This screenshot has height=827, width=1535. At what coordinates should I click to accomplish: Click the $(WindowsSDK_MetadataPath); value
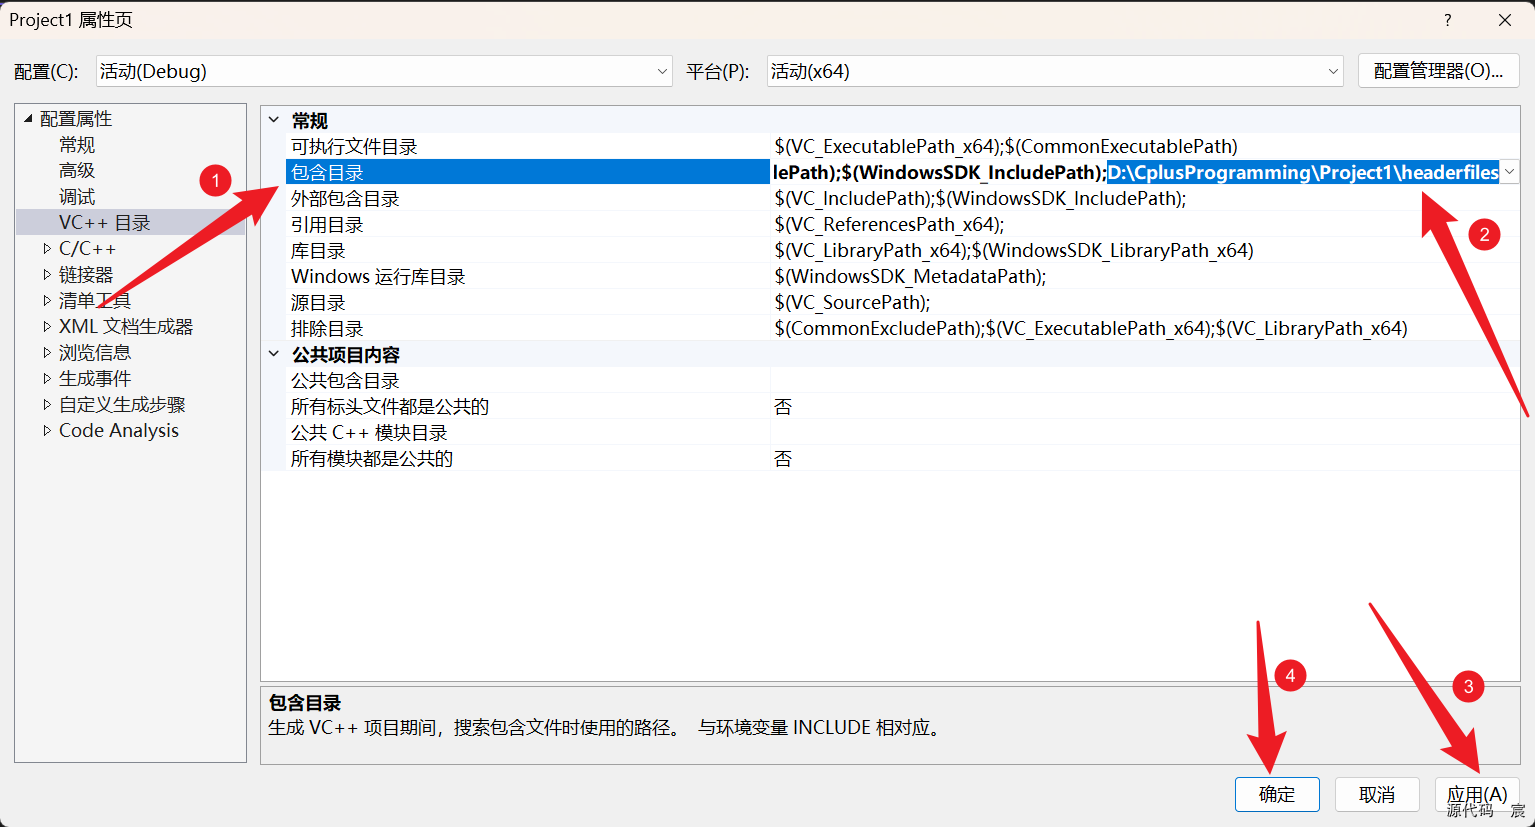[1145, 276]
